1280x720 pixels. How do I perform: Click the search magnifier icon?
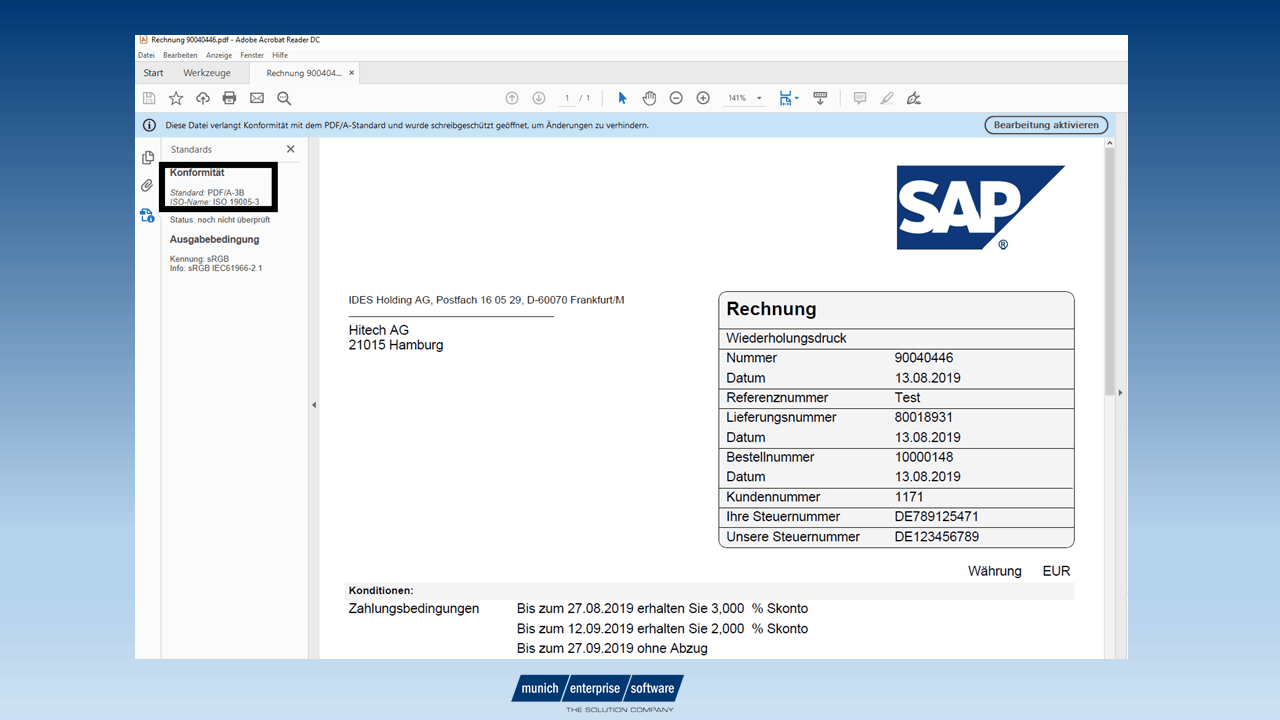284,98
